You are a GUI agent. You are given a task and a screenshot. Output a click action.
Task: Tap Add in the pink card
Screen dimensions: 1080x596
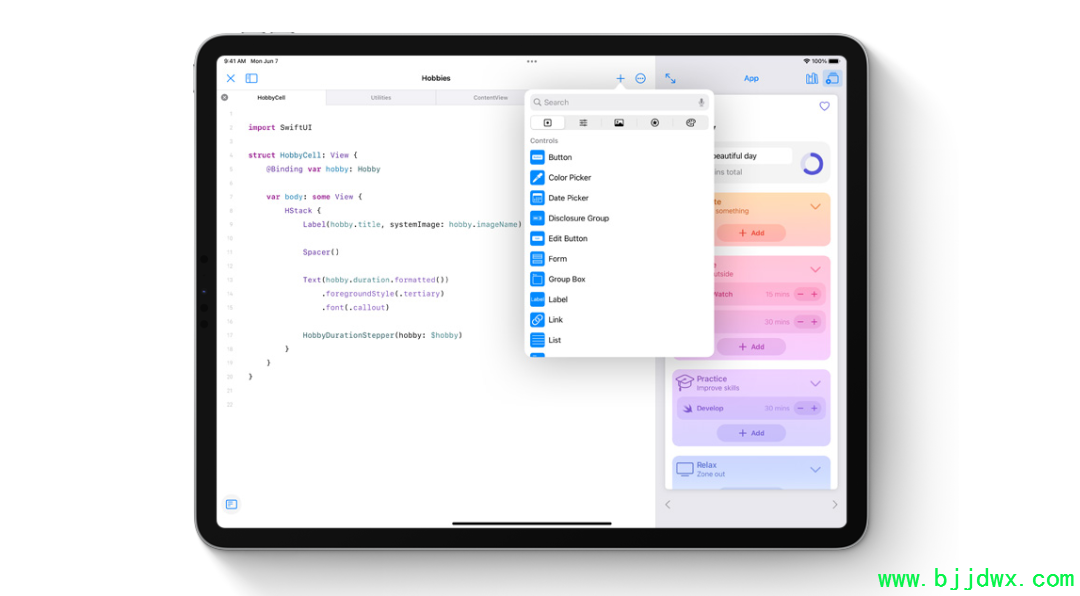coord(751,347)
